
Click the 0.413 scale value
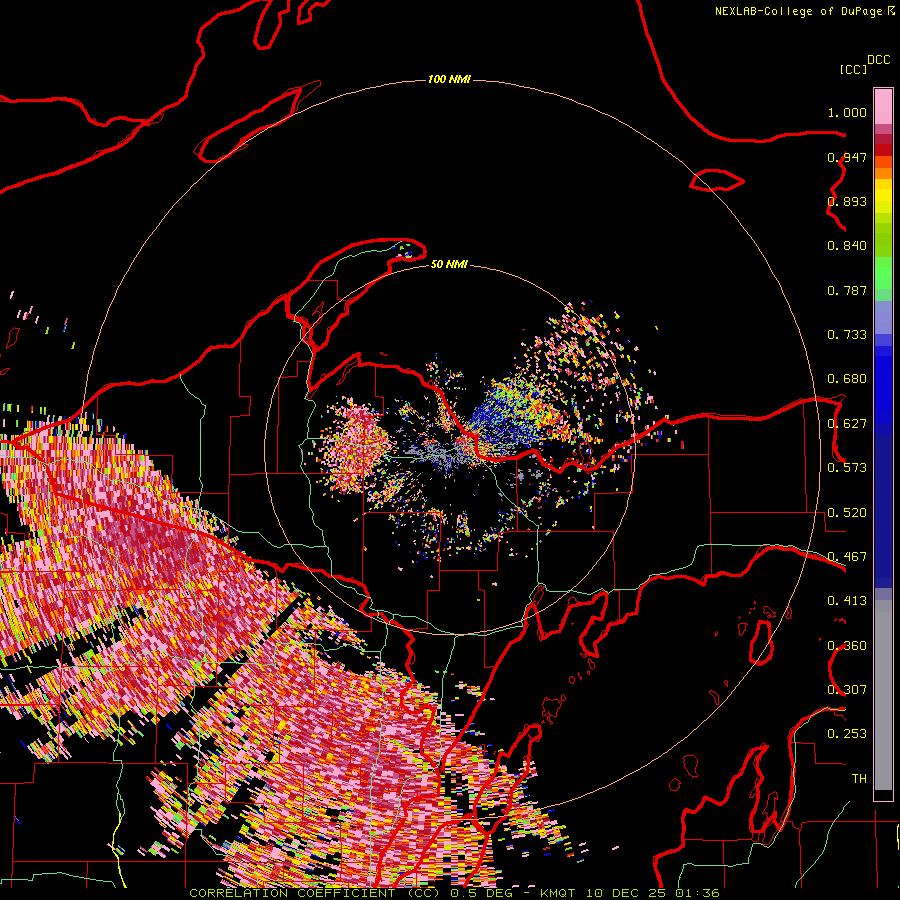pyautogui.click(x=847, y=601)
